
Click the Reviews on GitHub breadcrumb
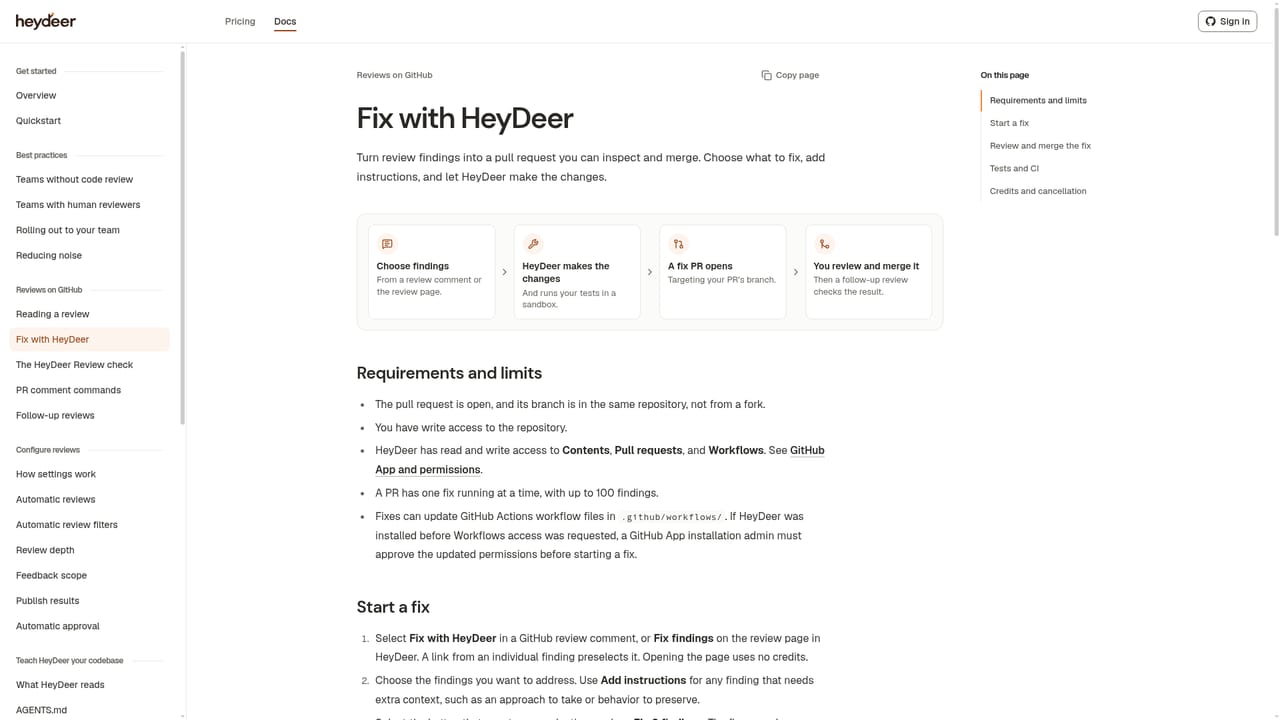[x=394, y=75]
